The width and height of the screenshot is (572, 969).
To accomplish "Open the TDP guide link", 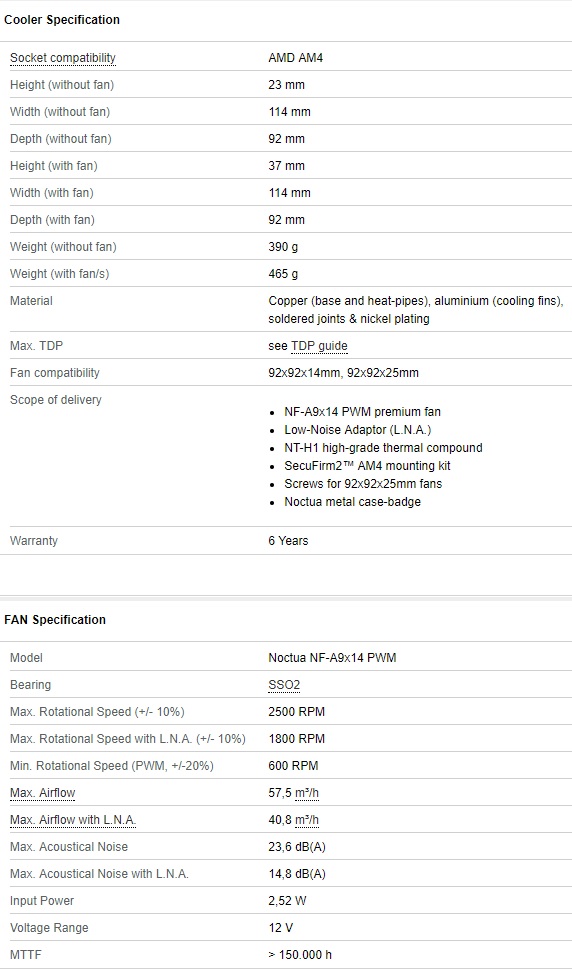I will coord(319,345).
